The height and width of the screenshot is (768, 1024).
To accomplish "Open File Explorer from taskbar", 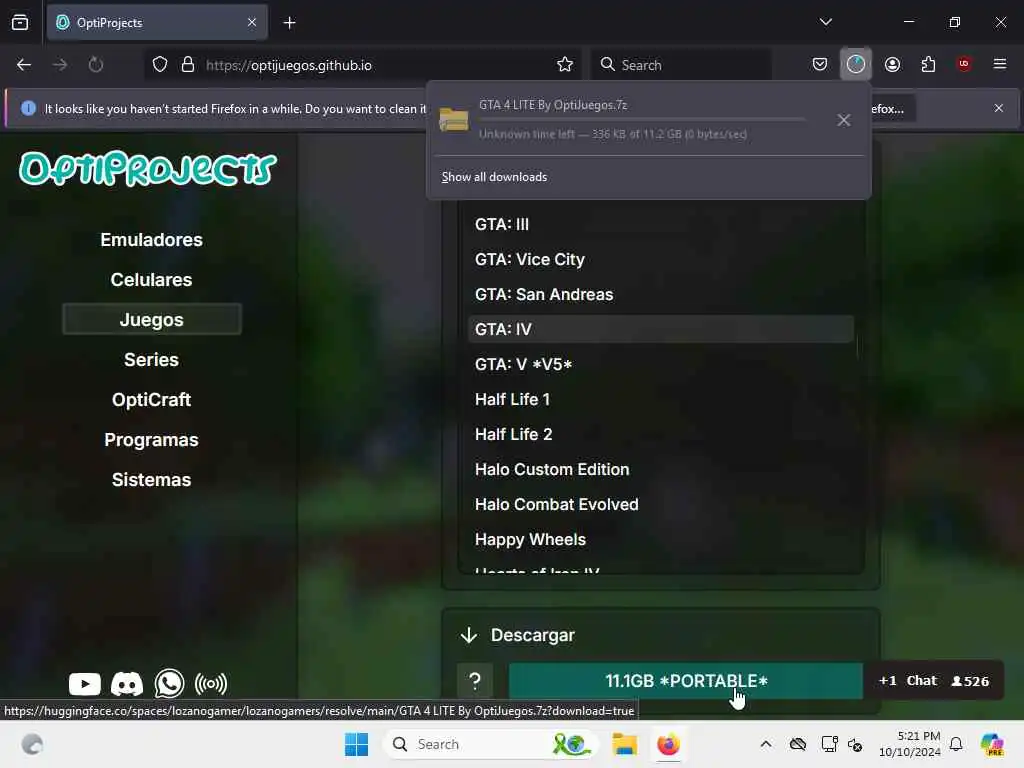I will coord(624,744).
